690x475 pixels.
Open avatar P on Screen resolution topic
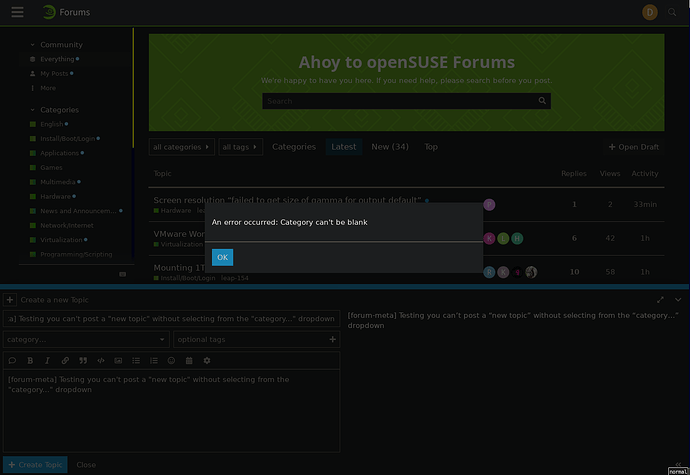(489, 205)
